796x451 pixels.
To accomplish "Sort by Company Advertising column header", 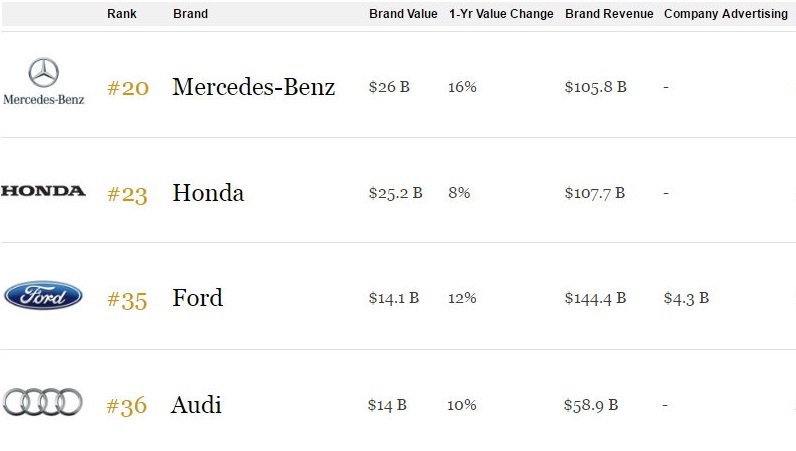I will 725,14.
